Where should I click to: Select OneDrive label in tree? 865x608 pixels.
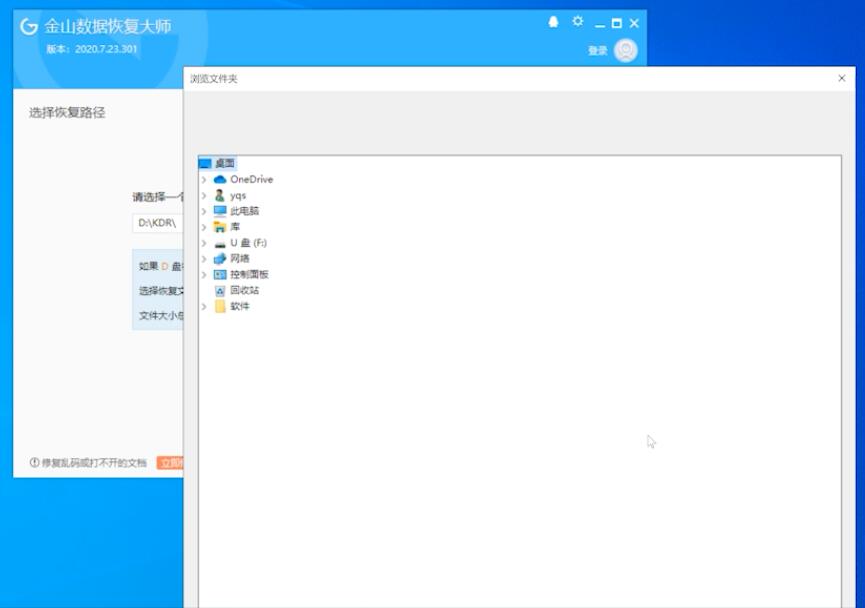252,179
